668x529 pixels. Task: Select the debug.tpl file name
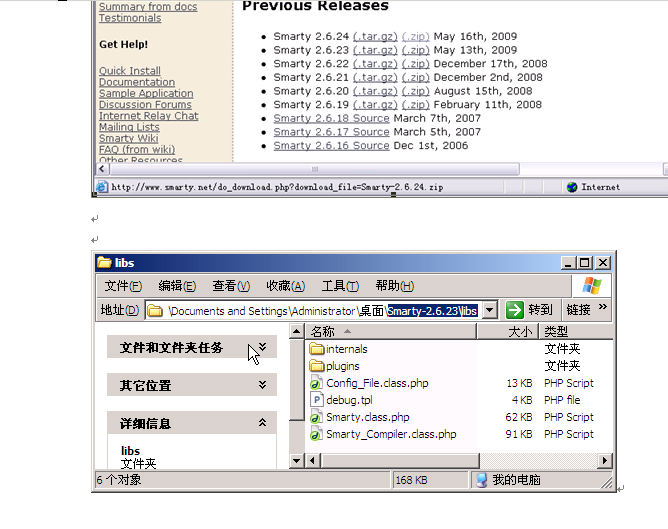click(349, 400)
